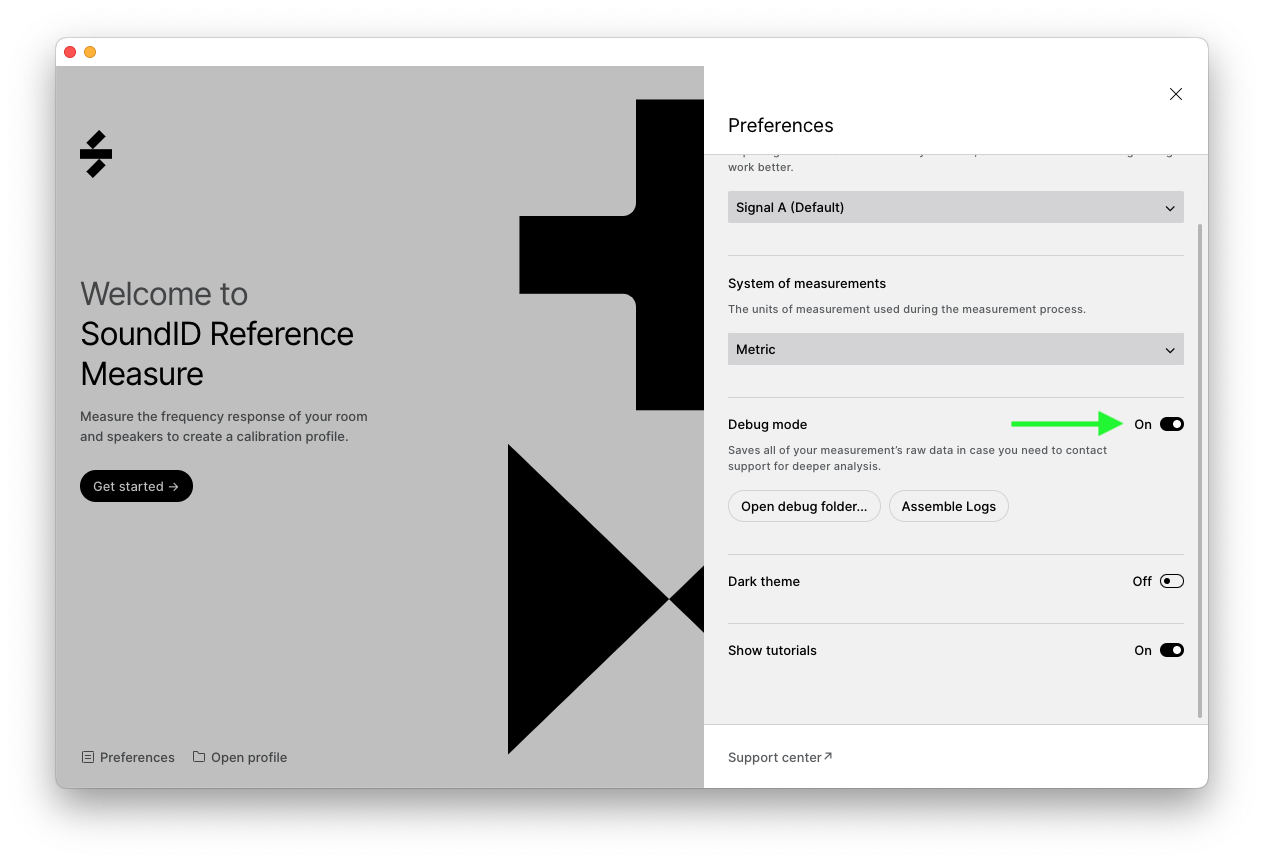Viewport: 1264px width, 862px height.
Task: Click the SoundID Reference logo icon
Action: 96,154
